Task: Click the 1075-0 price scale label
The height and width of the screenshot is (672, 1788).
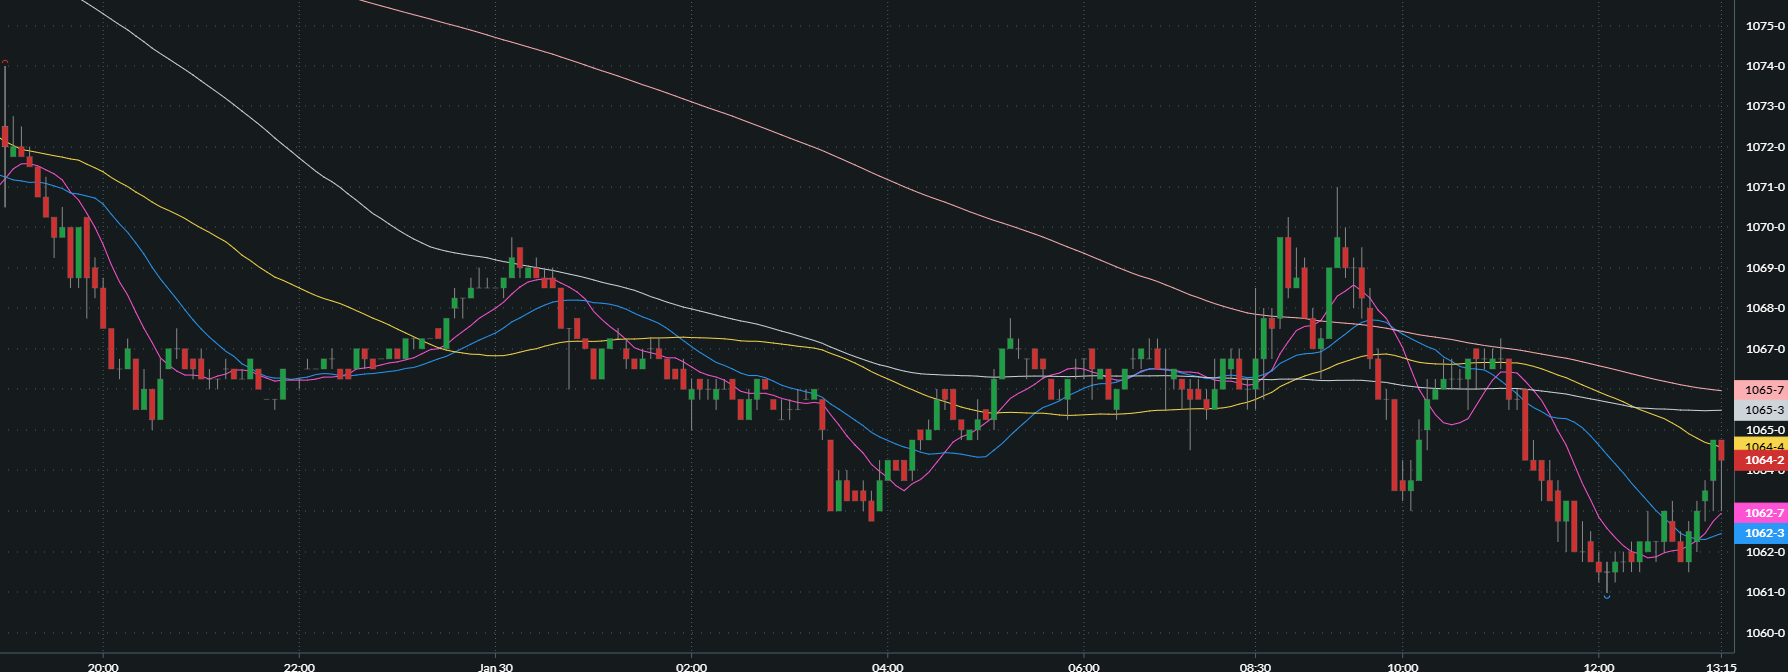Action: [x=1765, y=26]
